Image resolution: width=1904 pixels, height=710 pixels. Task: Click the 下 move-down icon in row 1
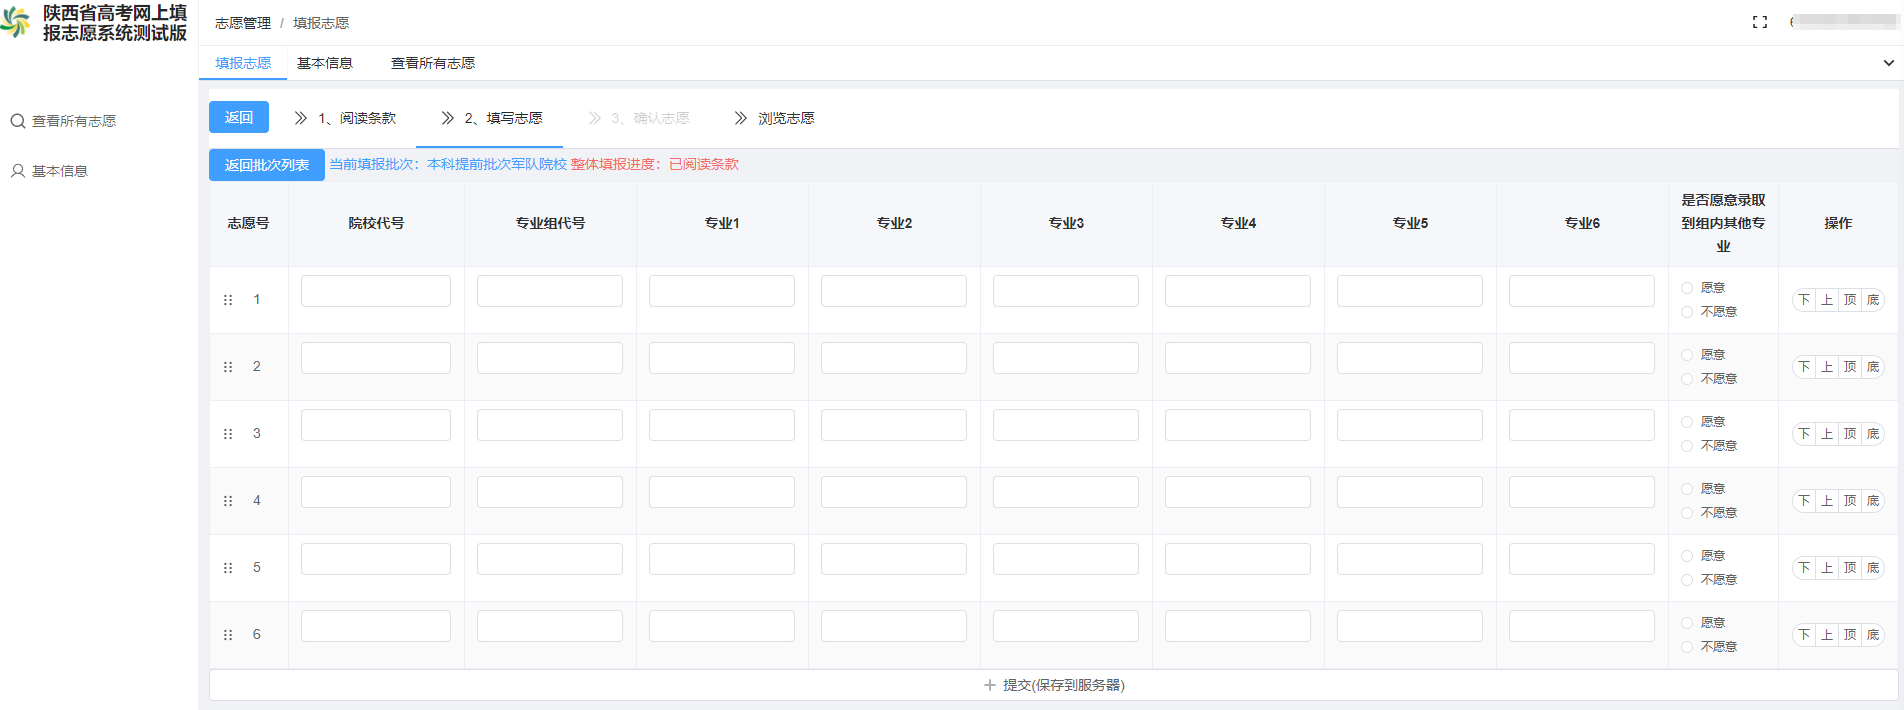click(x=1804, y=300)
